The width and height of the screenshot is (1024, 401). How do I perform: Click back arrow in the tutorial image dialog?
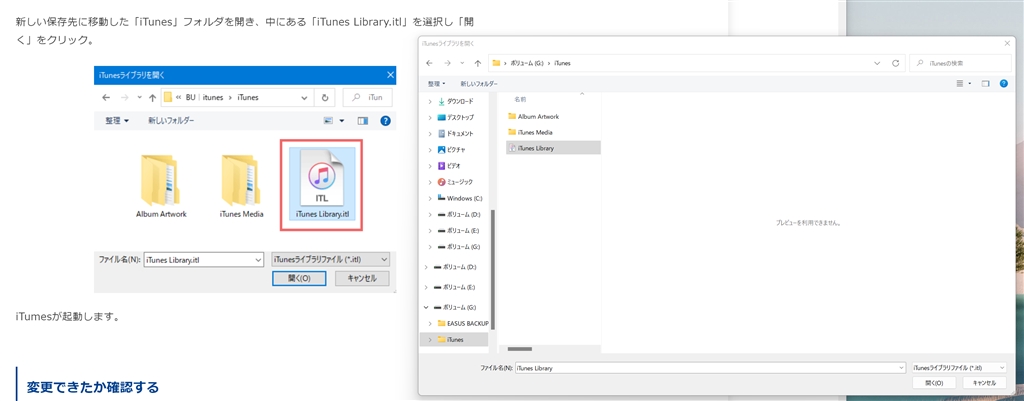pos(106,97)
